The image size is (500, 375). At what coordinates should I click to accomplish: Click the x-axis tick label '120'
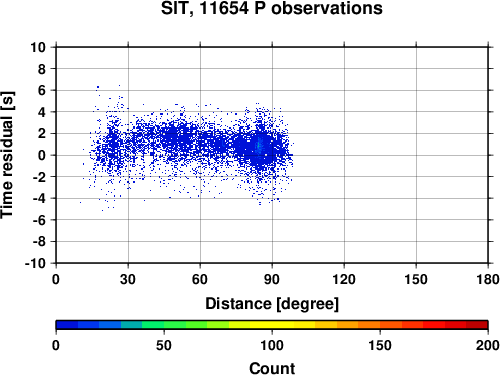coord(344,279)
